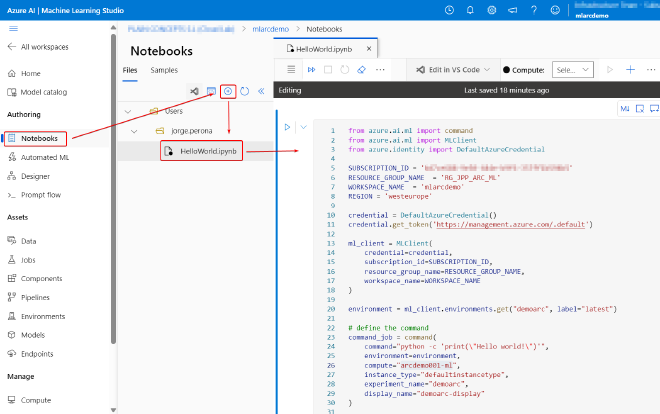Click the mlarcdemo breadcrumb link
This screenshot has height=414, width=660.
271,29
